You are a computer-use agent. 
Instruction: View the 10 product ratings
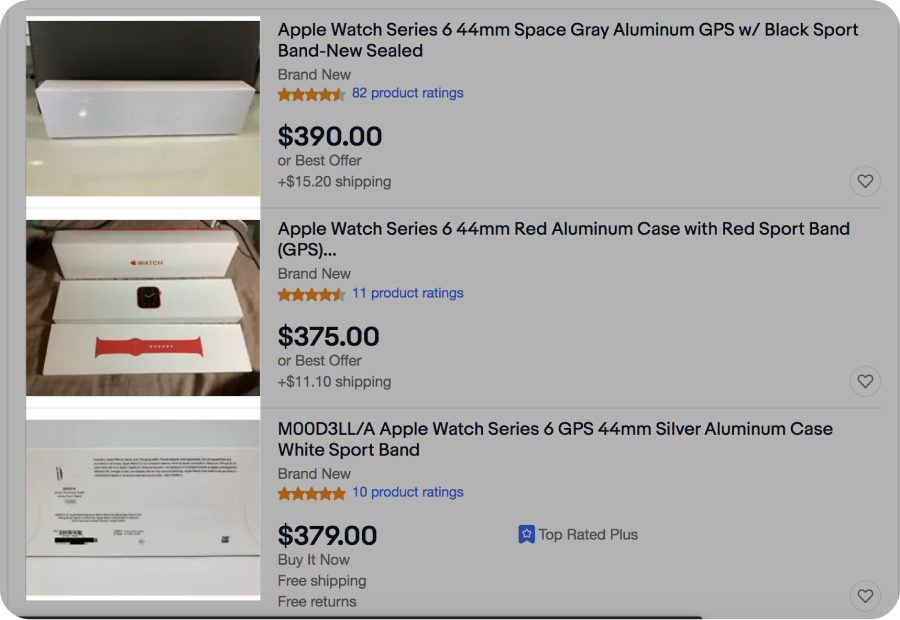coord(407,492)
